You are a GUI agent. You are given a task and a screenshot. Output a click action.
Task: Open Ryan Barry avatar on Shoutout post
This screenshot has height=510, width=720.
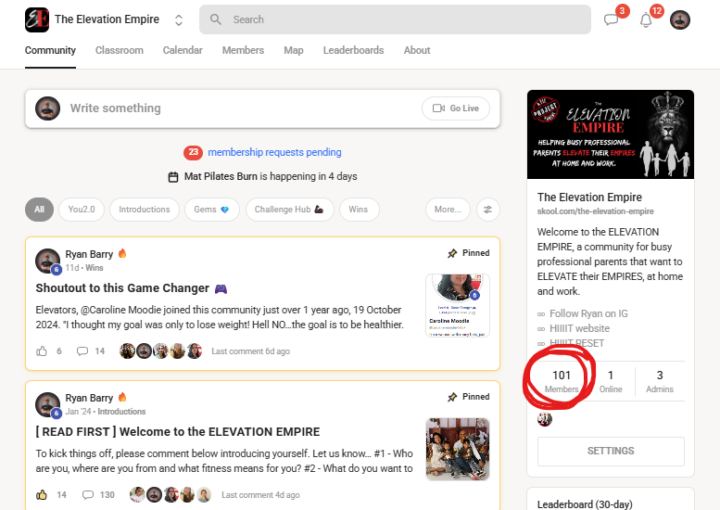point(48,261)
